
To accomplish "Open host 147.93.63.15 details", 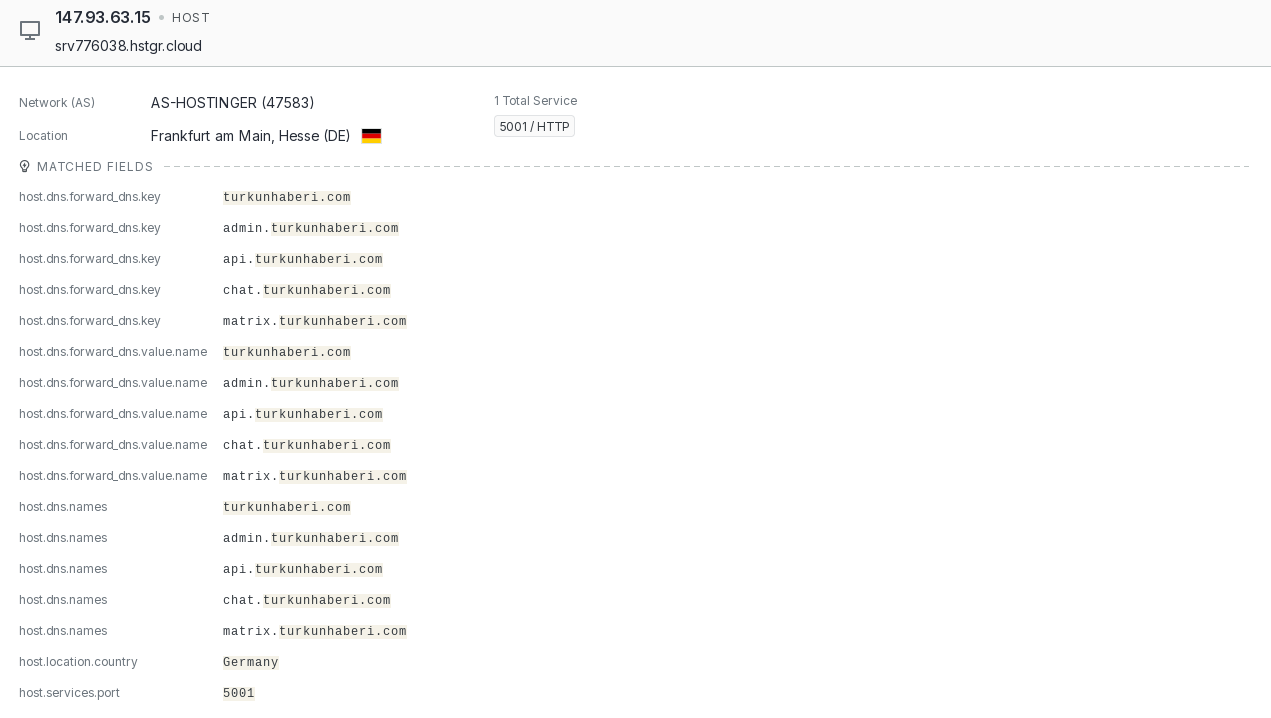I will 103,18.
